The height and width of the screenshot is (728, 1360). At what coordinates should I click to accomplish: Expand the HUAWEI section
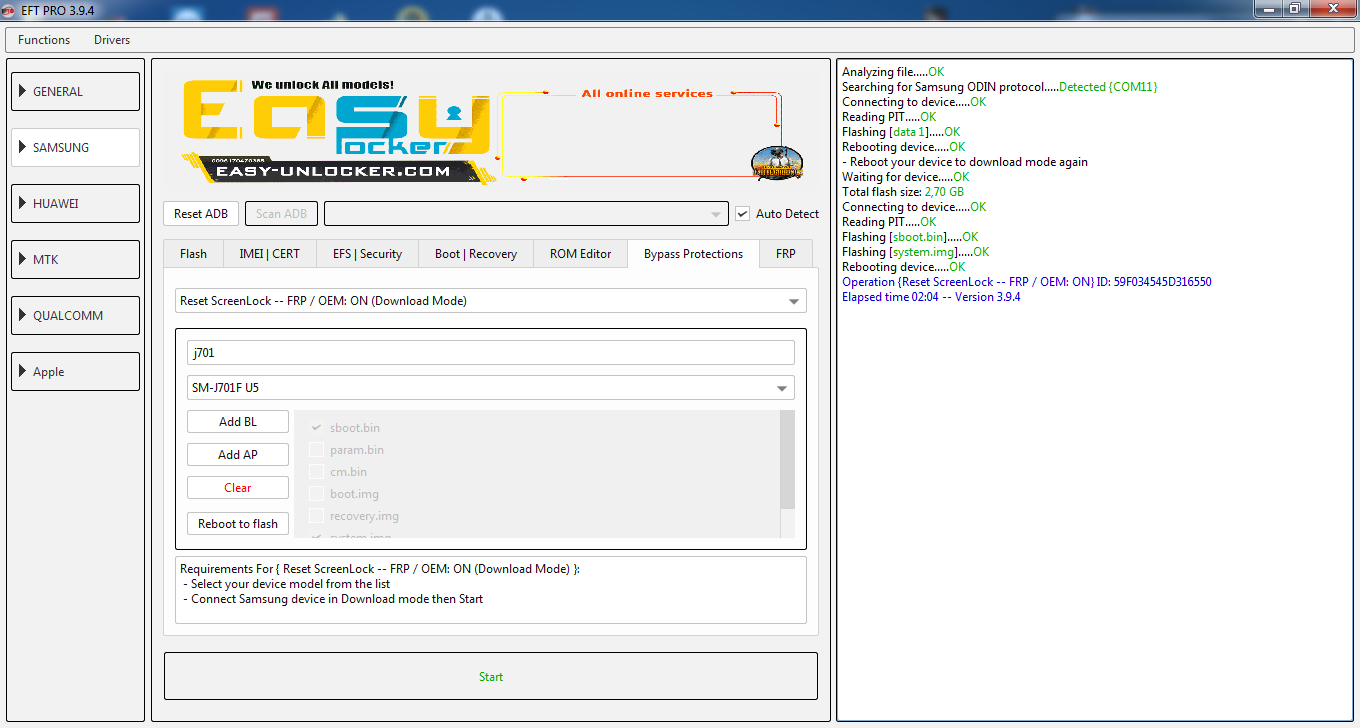pos(75,203)
